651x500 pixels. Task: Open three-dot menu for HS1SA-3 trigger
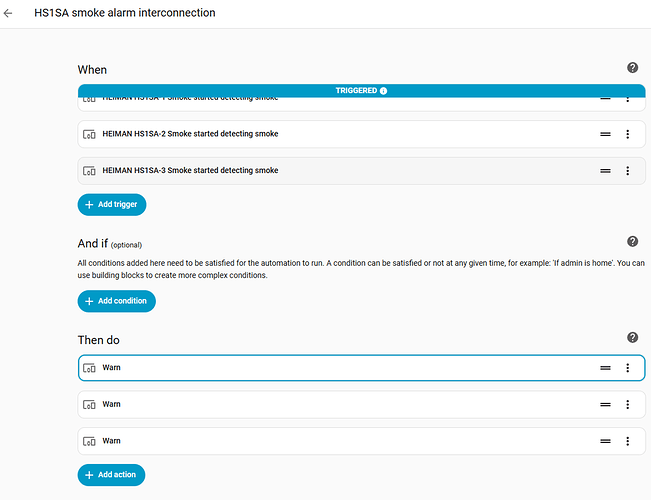pyautogui.click(x=627, y=171)
